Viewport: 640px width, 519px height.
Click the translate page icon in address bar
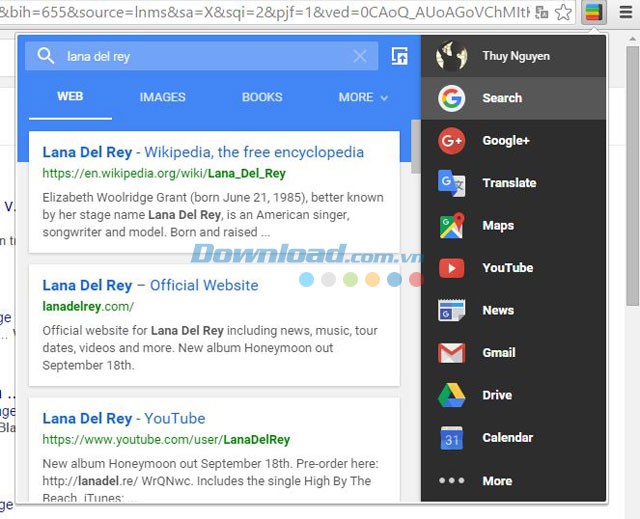point(541,13)
